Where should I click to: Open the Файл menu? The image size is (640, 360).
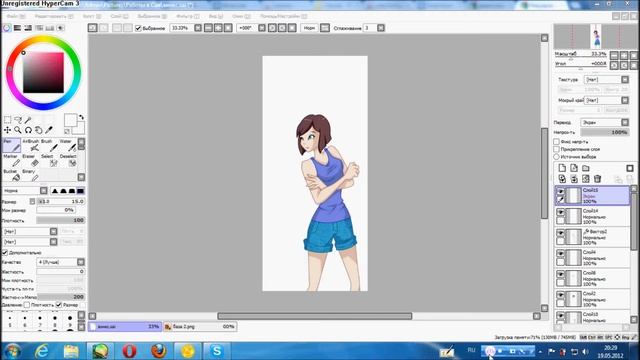point(16,16)
